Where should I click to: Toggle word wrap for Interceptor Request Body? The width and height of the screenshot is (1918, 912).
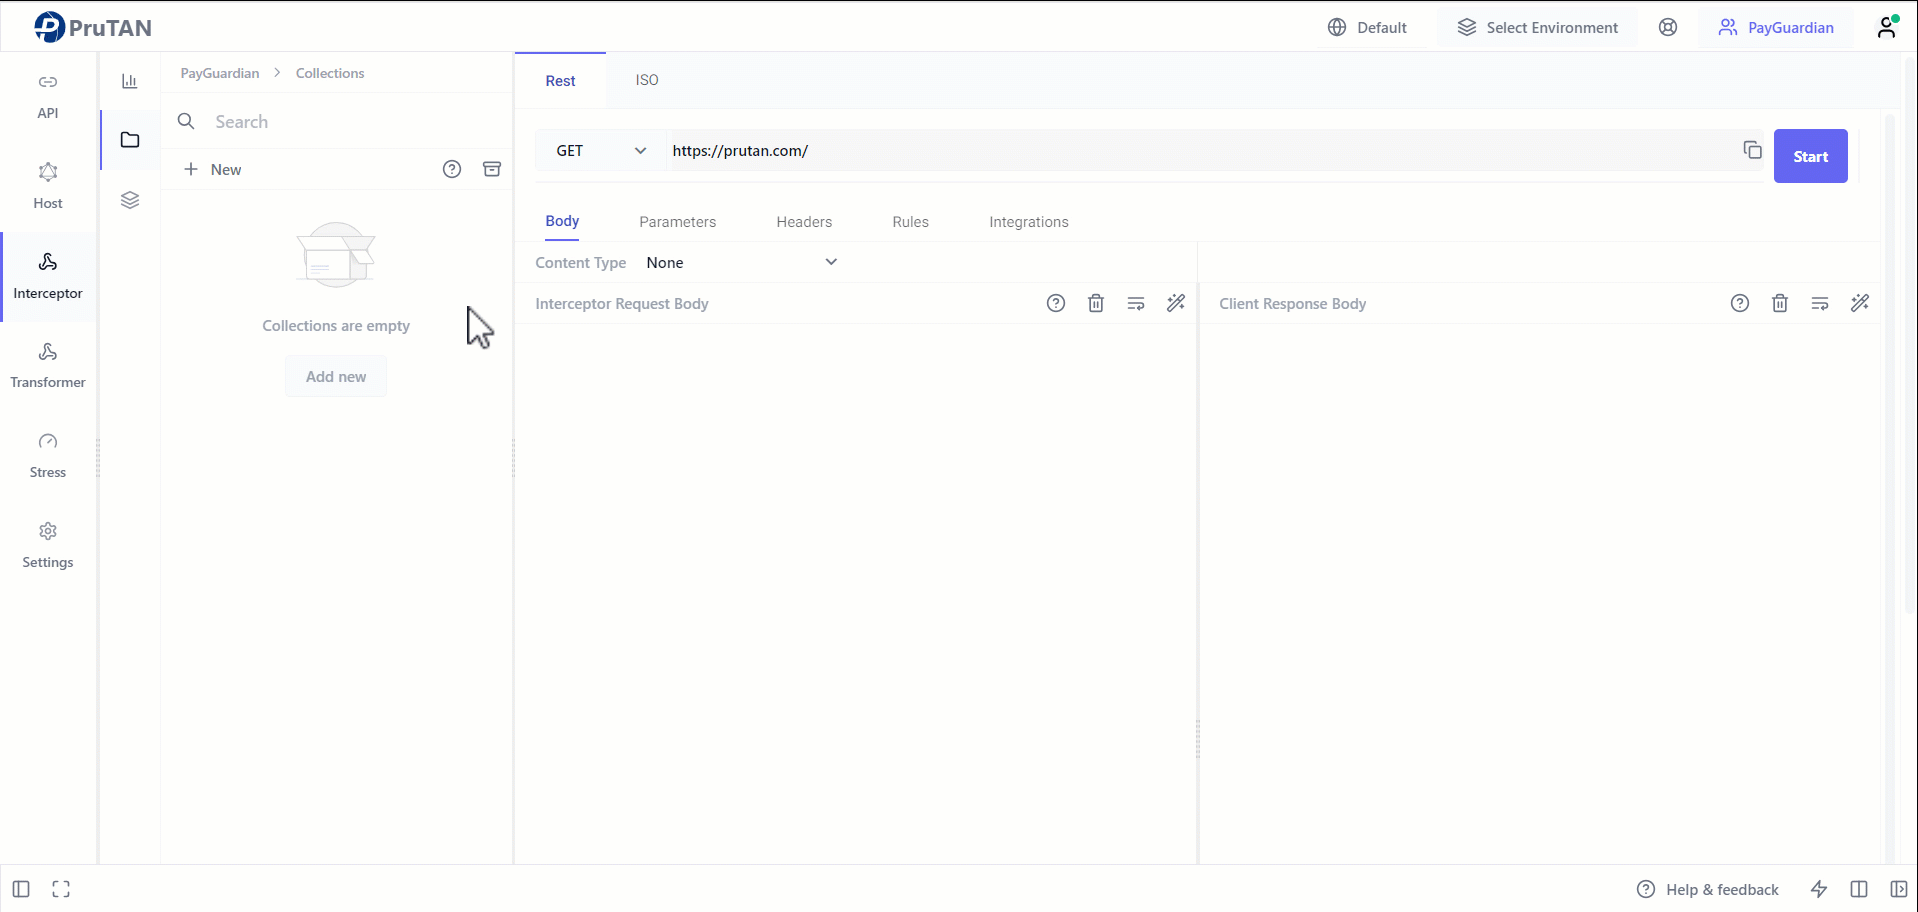(x=1136, y=303)
